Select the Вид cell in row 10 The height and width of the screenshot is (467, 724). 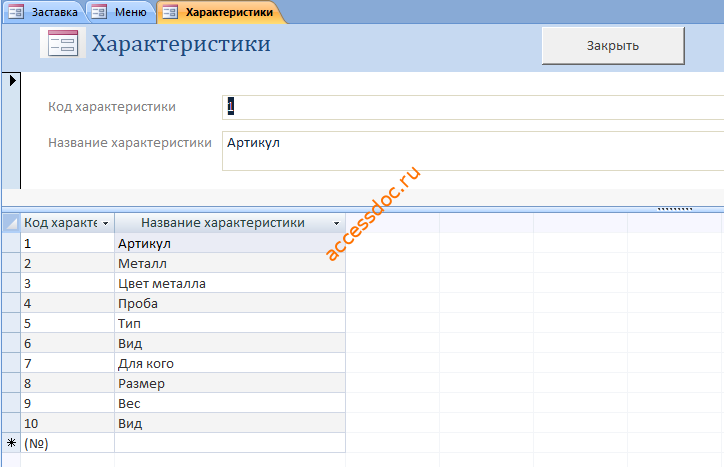tap(229, 424)
